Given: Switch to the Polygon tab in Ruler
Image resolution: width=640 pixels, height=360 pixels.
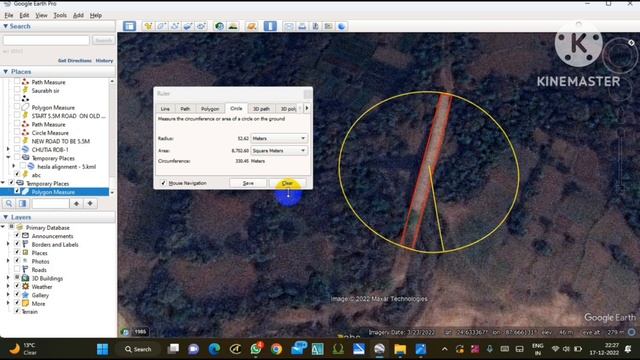Looking at the screenshot, I should (210, 109).
